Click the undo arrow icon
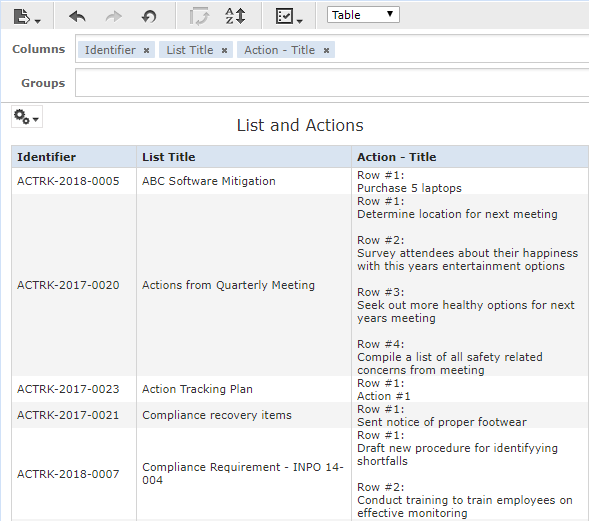The width and height of the screenshot is (589, 521). 77,17
